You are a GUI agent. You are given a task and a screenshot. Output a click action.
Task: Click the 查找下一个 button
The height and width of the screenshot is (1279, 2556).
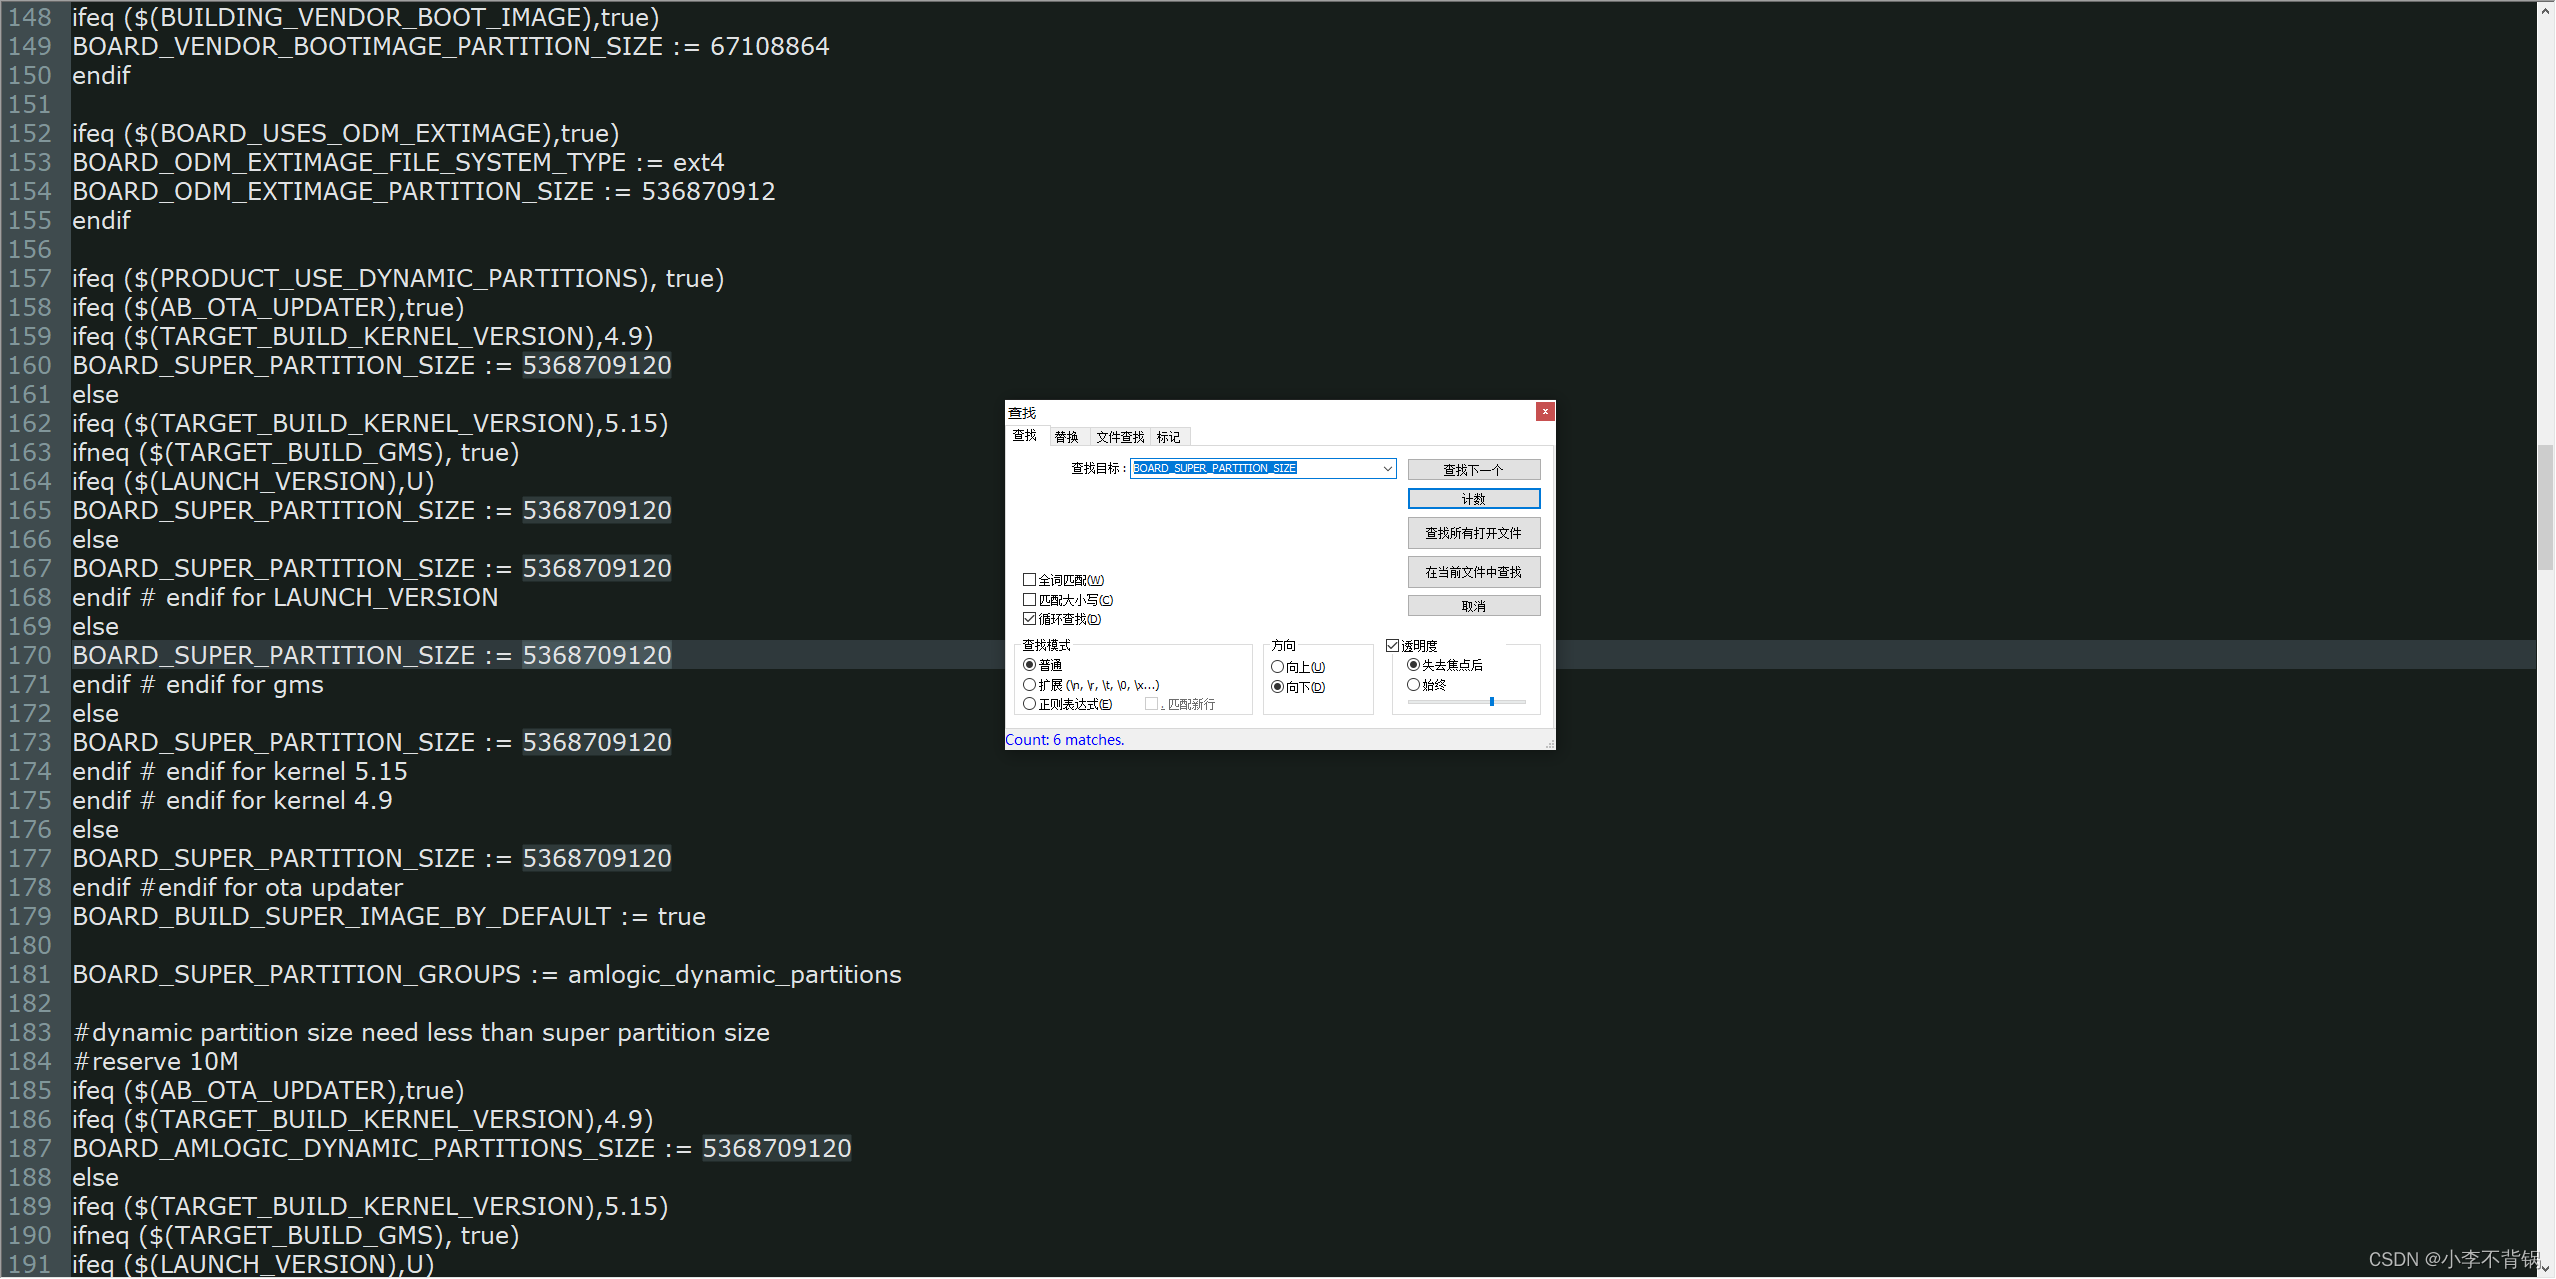(x=1474, y=470)
